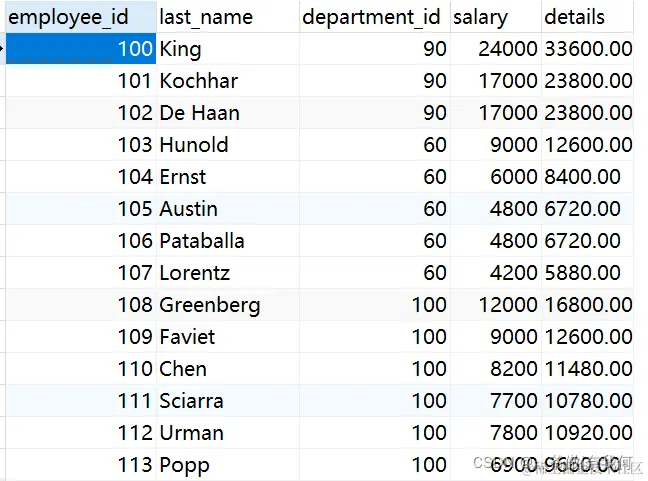The image size is (648, 481).
Task: Click the 12000 salary cell
Action: click(496, 305)
